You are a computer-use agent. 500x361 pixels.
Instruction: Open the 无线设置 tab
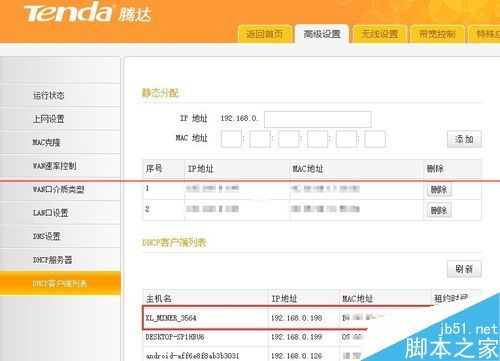(380, 34)
